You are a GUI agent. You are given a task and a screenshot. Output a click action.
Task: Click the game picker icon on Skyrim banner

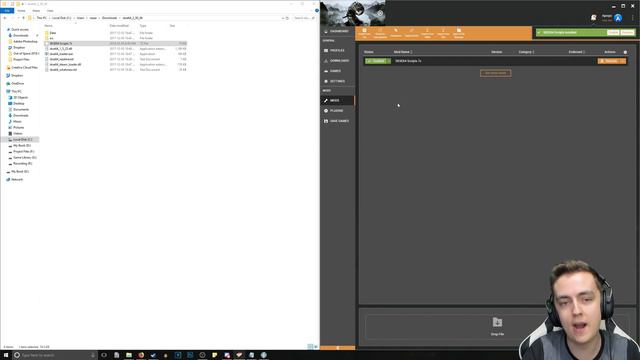(380, 13)
